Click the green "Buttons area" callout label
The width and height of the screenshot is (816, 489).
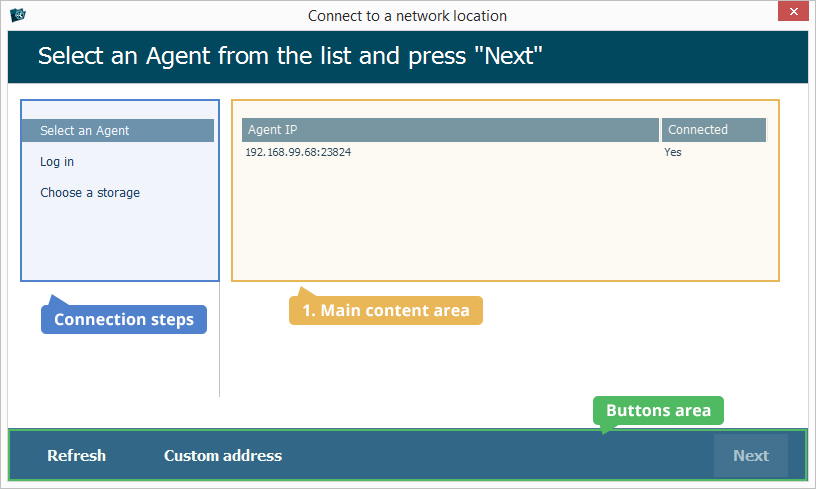click(658, 410)
